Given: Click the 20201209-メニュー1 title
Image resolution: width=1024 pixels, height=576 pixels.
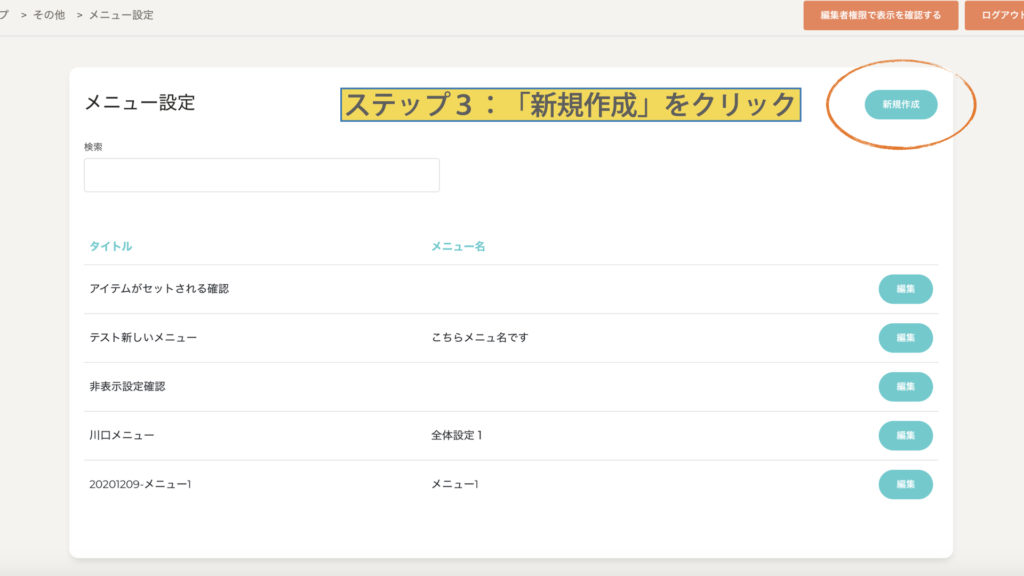Looking at the screenshot, I should [140, 485].
